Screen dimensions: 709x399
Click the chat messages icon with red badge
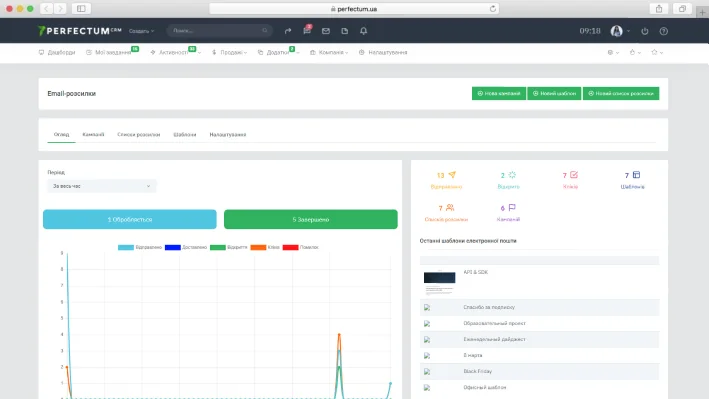click(307, 30)
